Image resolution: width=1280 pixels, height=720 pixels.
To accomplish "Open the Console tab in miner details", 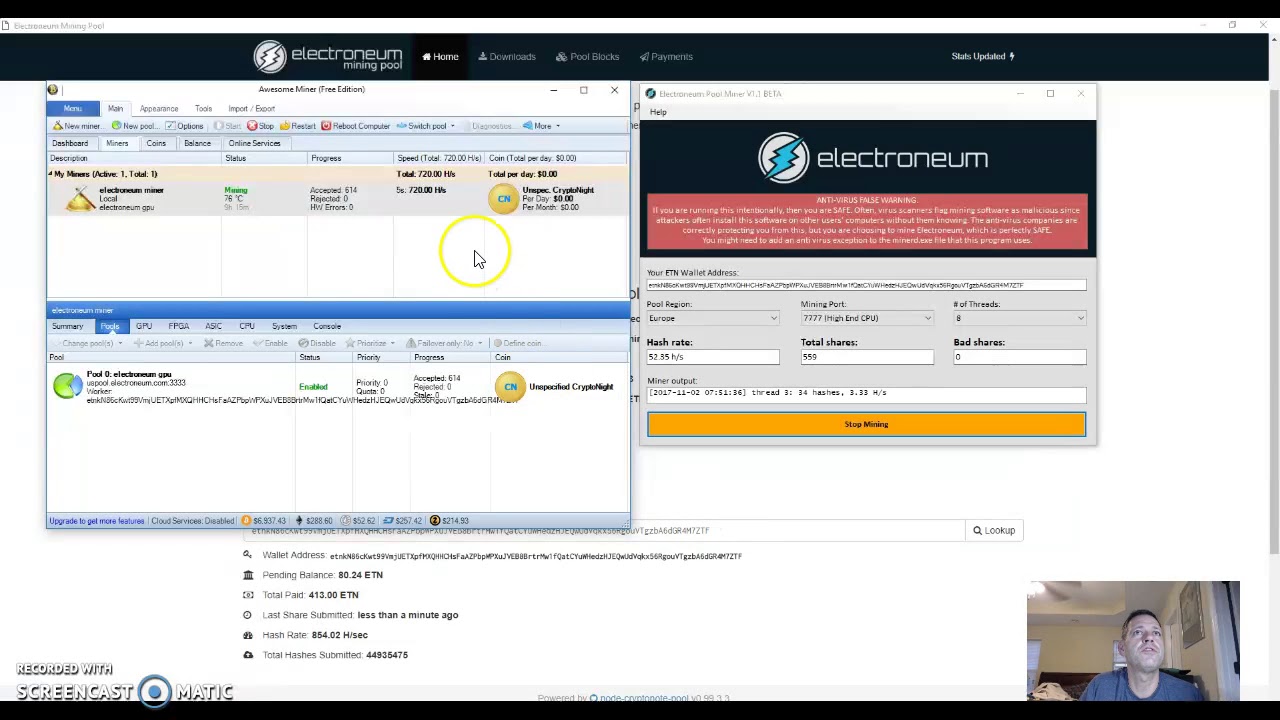I will [x=327, y=326].
